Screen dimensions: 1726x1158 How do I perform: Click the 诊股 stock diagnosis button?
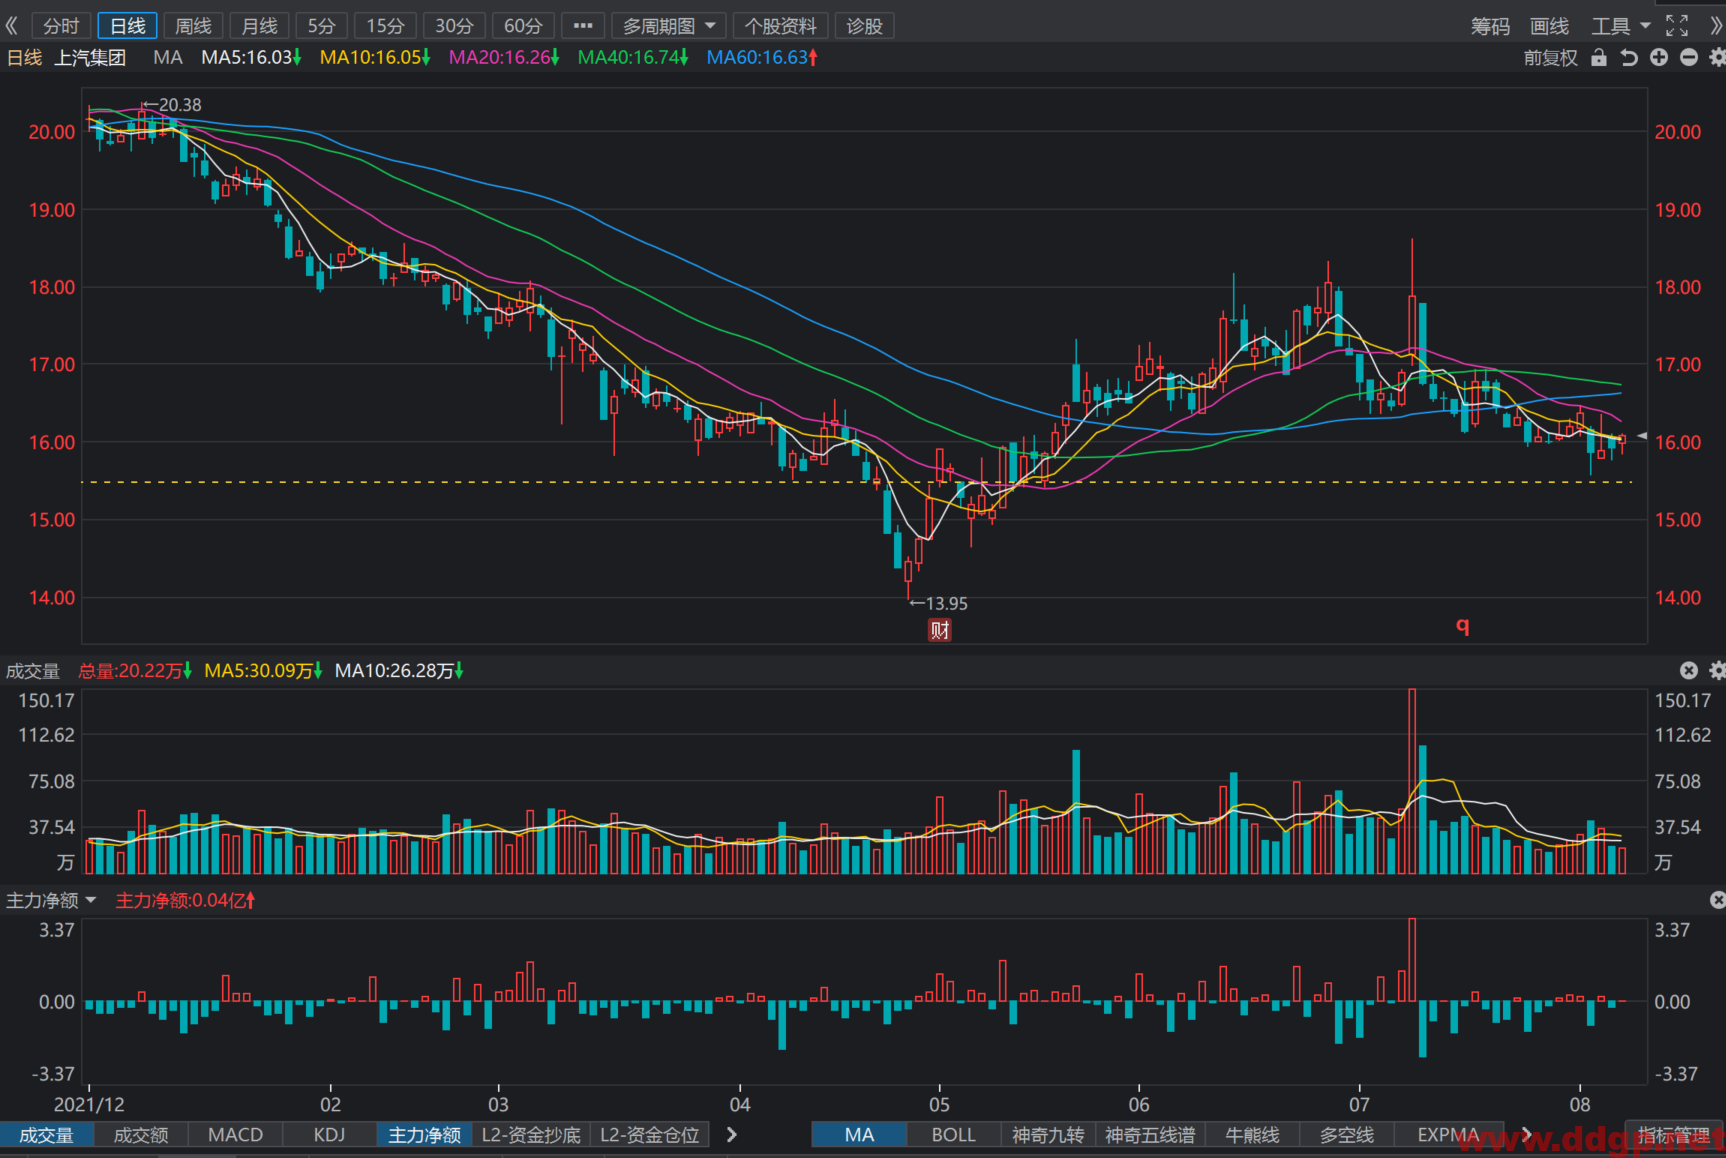864,26
